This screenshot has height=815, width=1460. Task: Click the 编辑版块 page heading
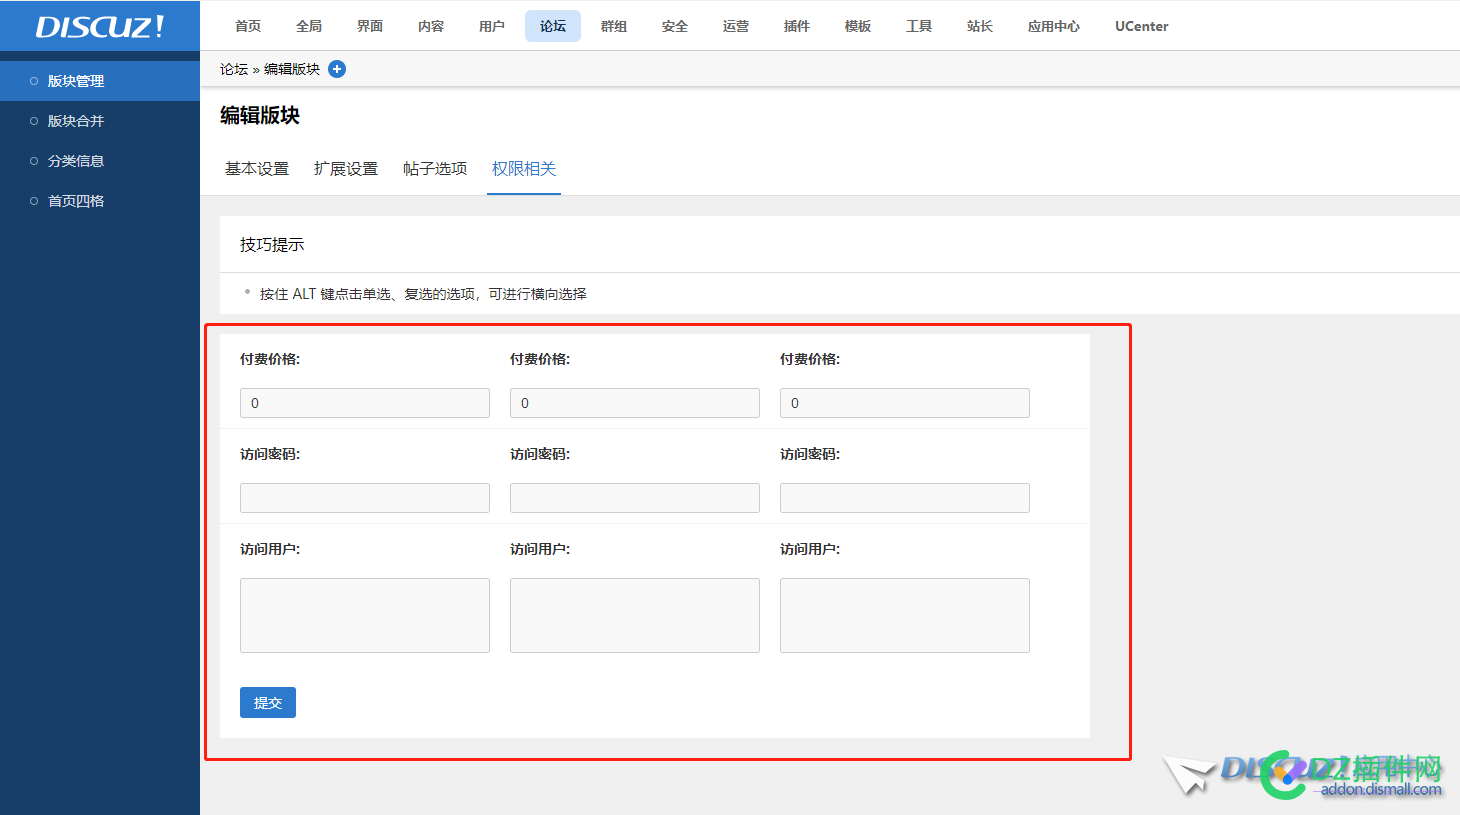(260, 115)
